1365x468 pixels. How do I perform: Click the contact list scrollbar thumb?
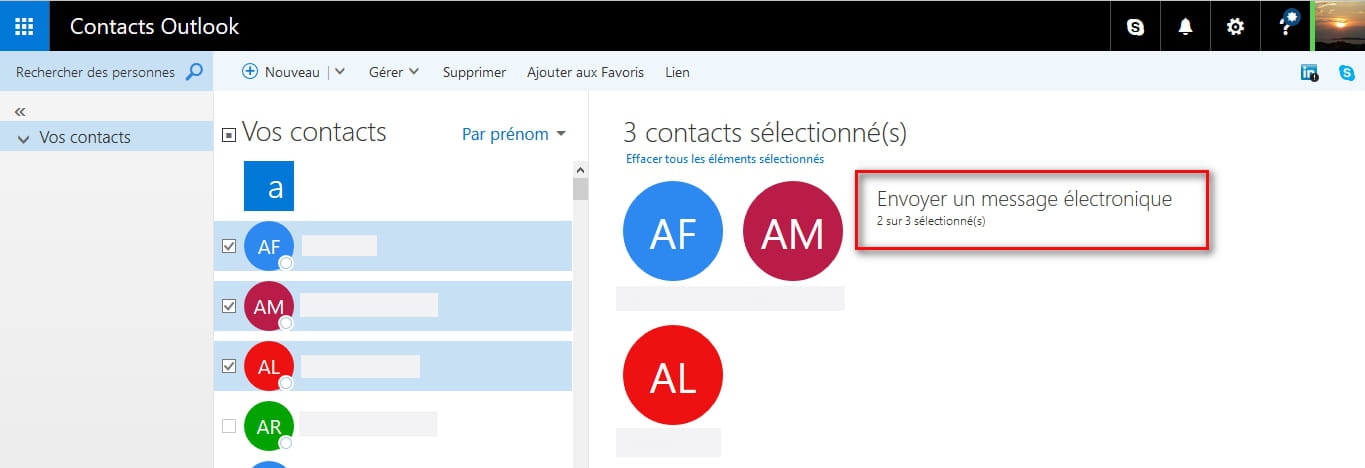(580, 189)
